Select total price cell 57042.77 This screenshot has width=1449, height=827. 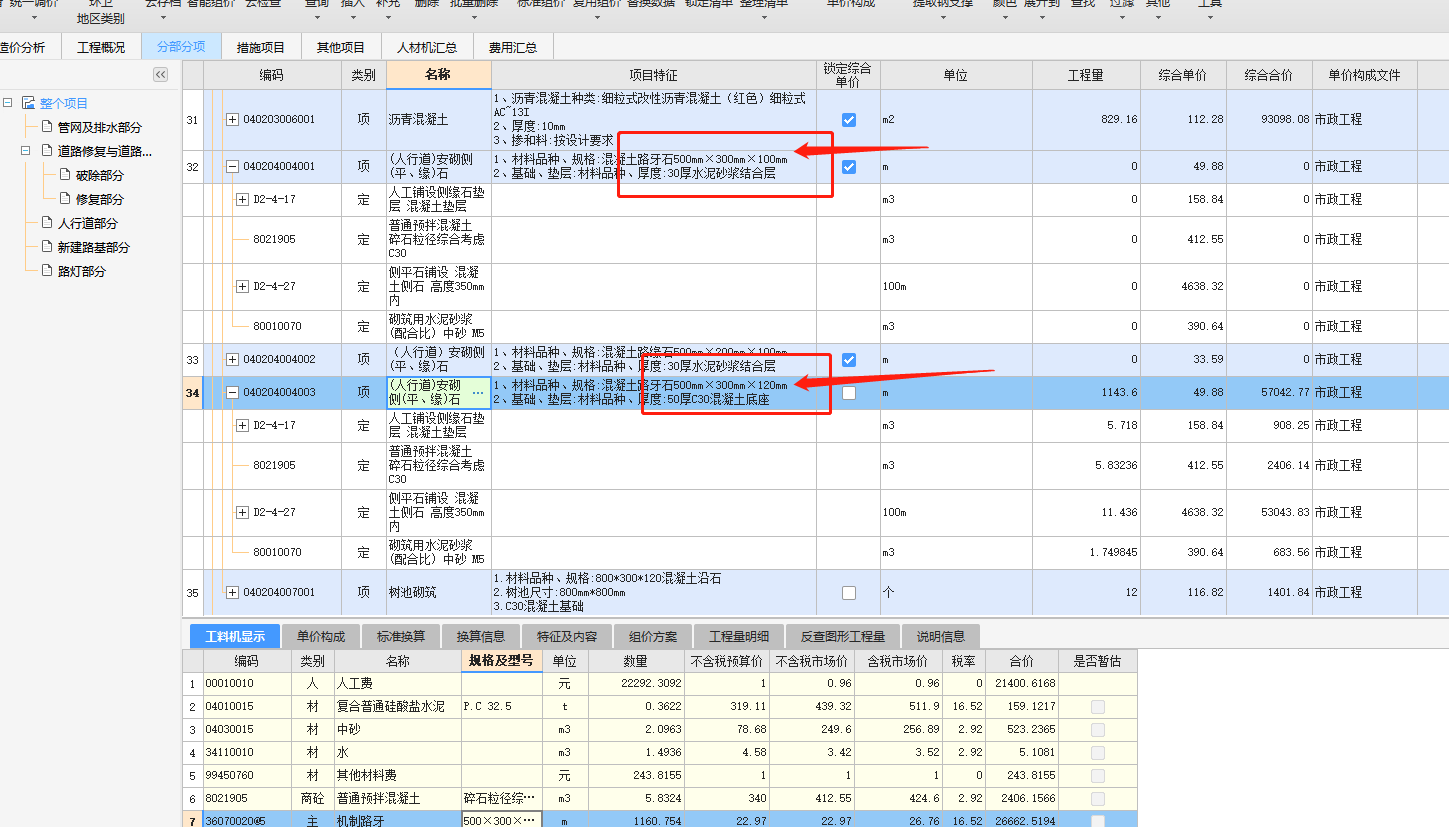[x=1269, y=393]
